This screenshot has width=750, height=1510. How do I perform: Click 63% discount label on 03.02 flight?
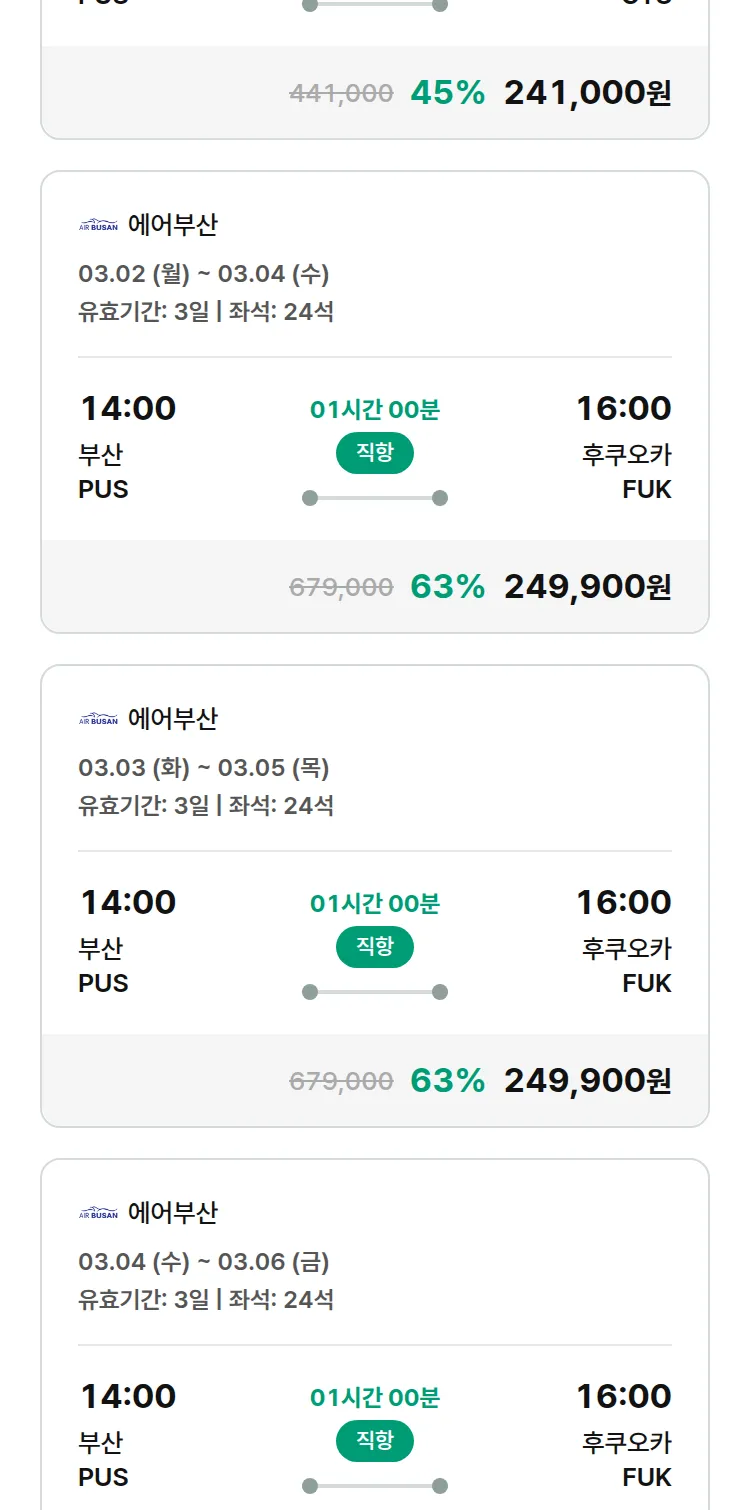point(447,587)
